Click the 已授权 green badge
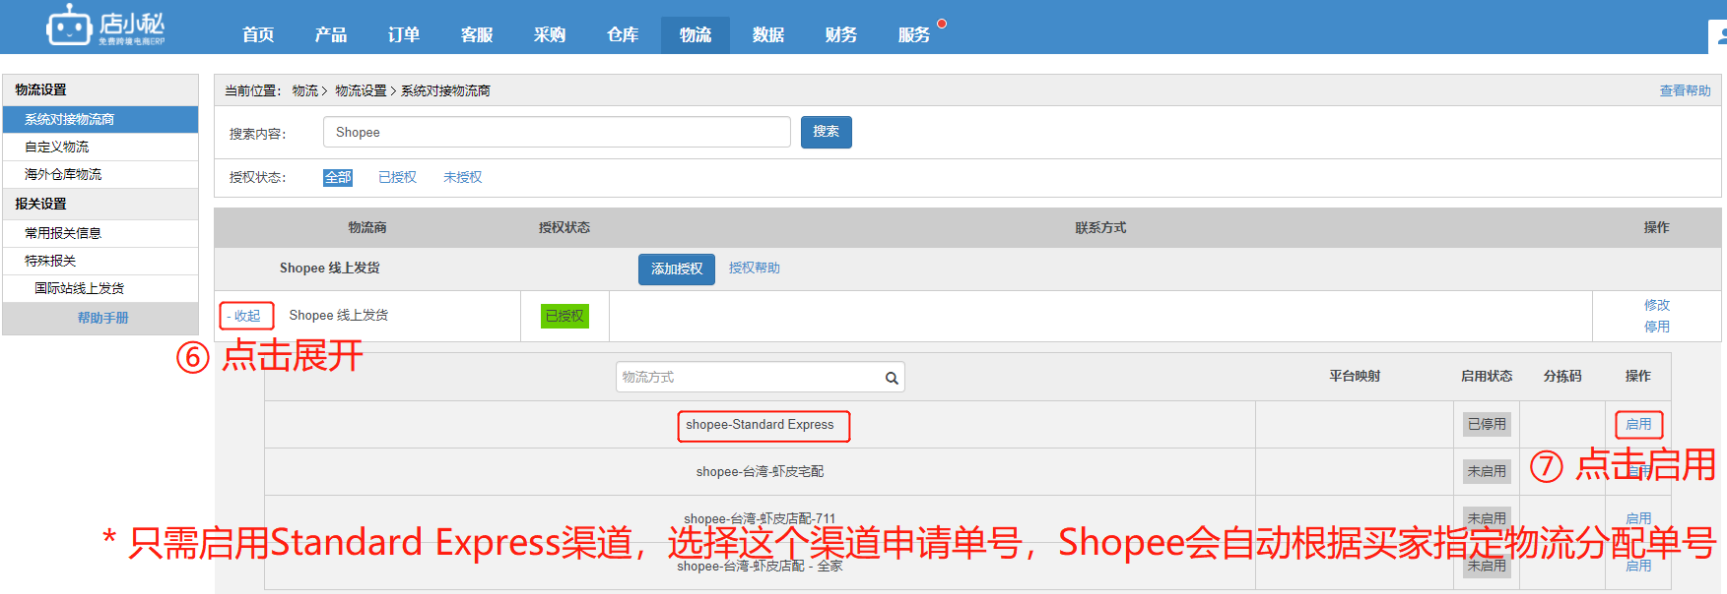 tap(565, 316)
